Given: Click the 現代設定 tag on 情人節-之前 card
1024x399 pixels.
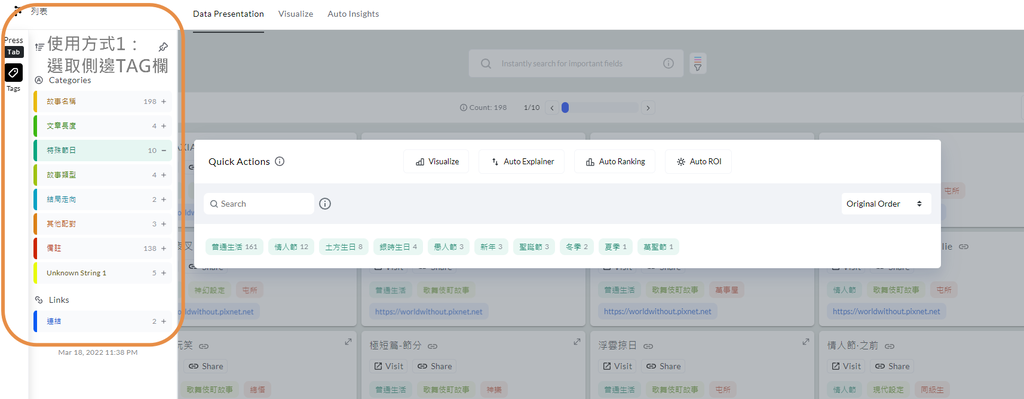Looking at the screenshot, I should coord(888,390).
